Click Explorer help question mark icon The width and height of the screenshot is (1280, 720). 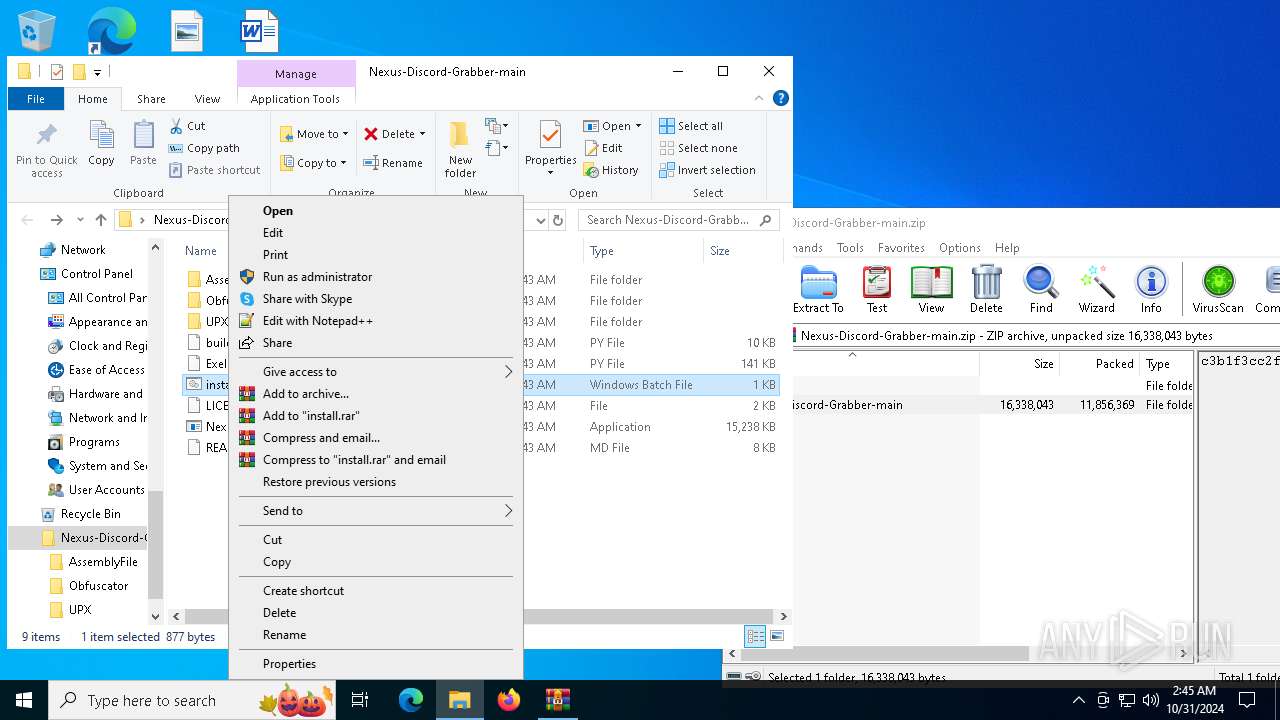coord(781,98)
